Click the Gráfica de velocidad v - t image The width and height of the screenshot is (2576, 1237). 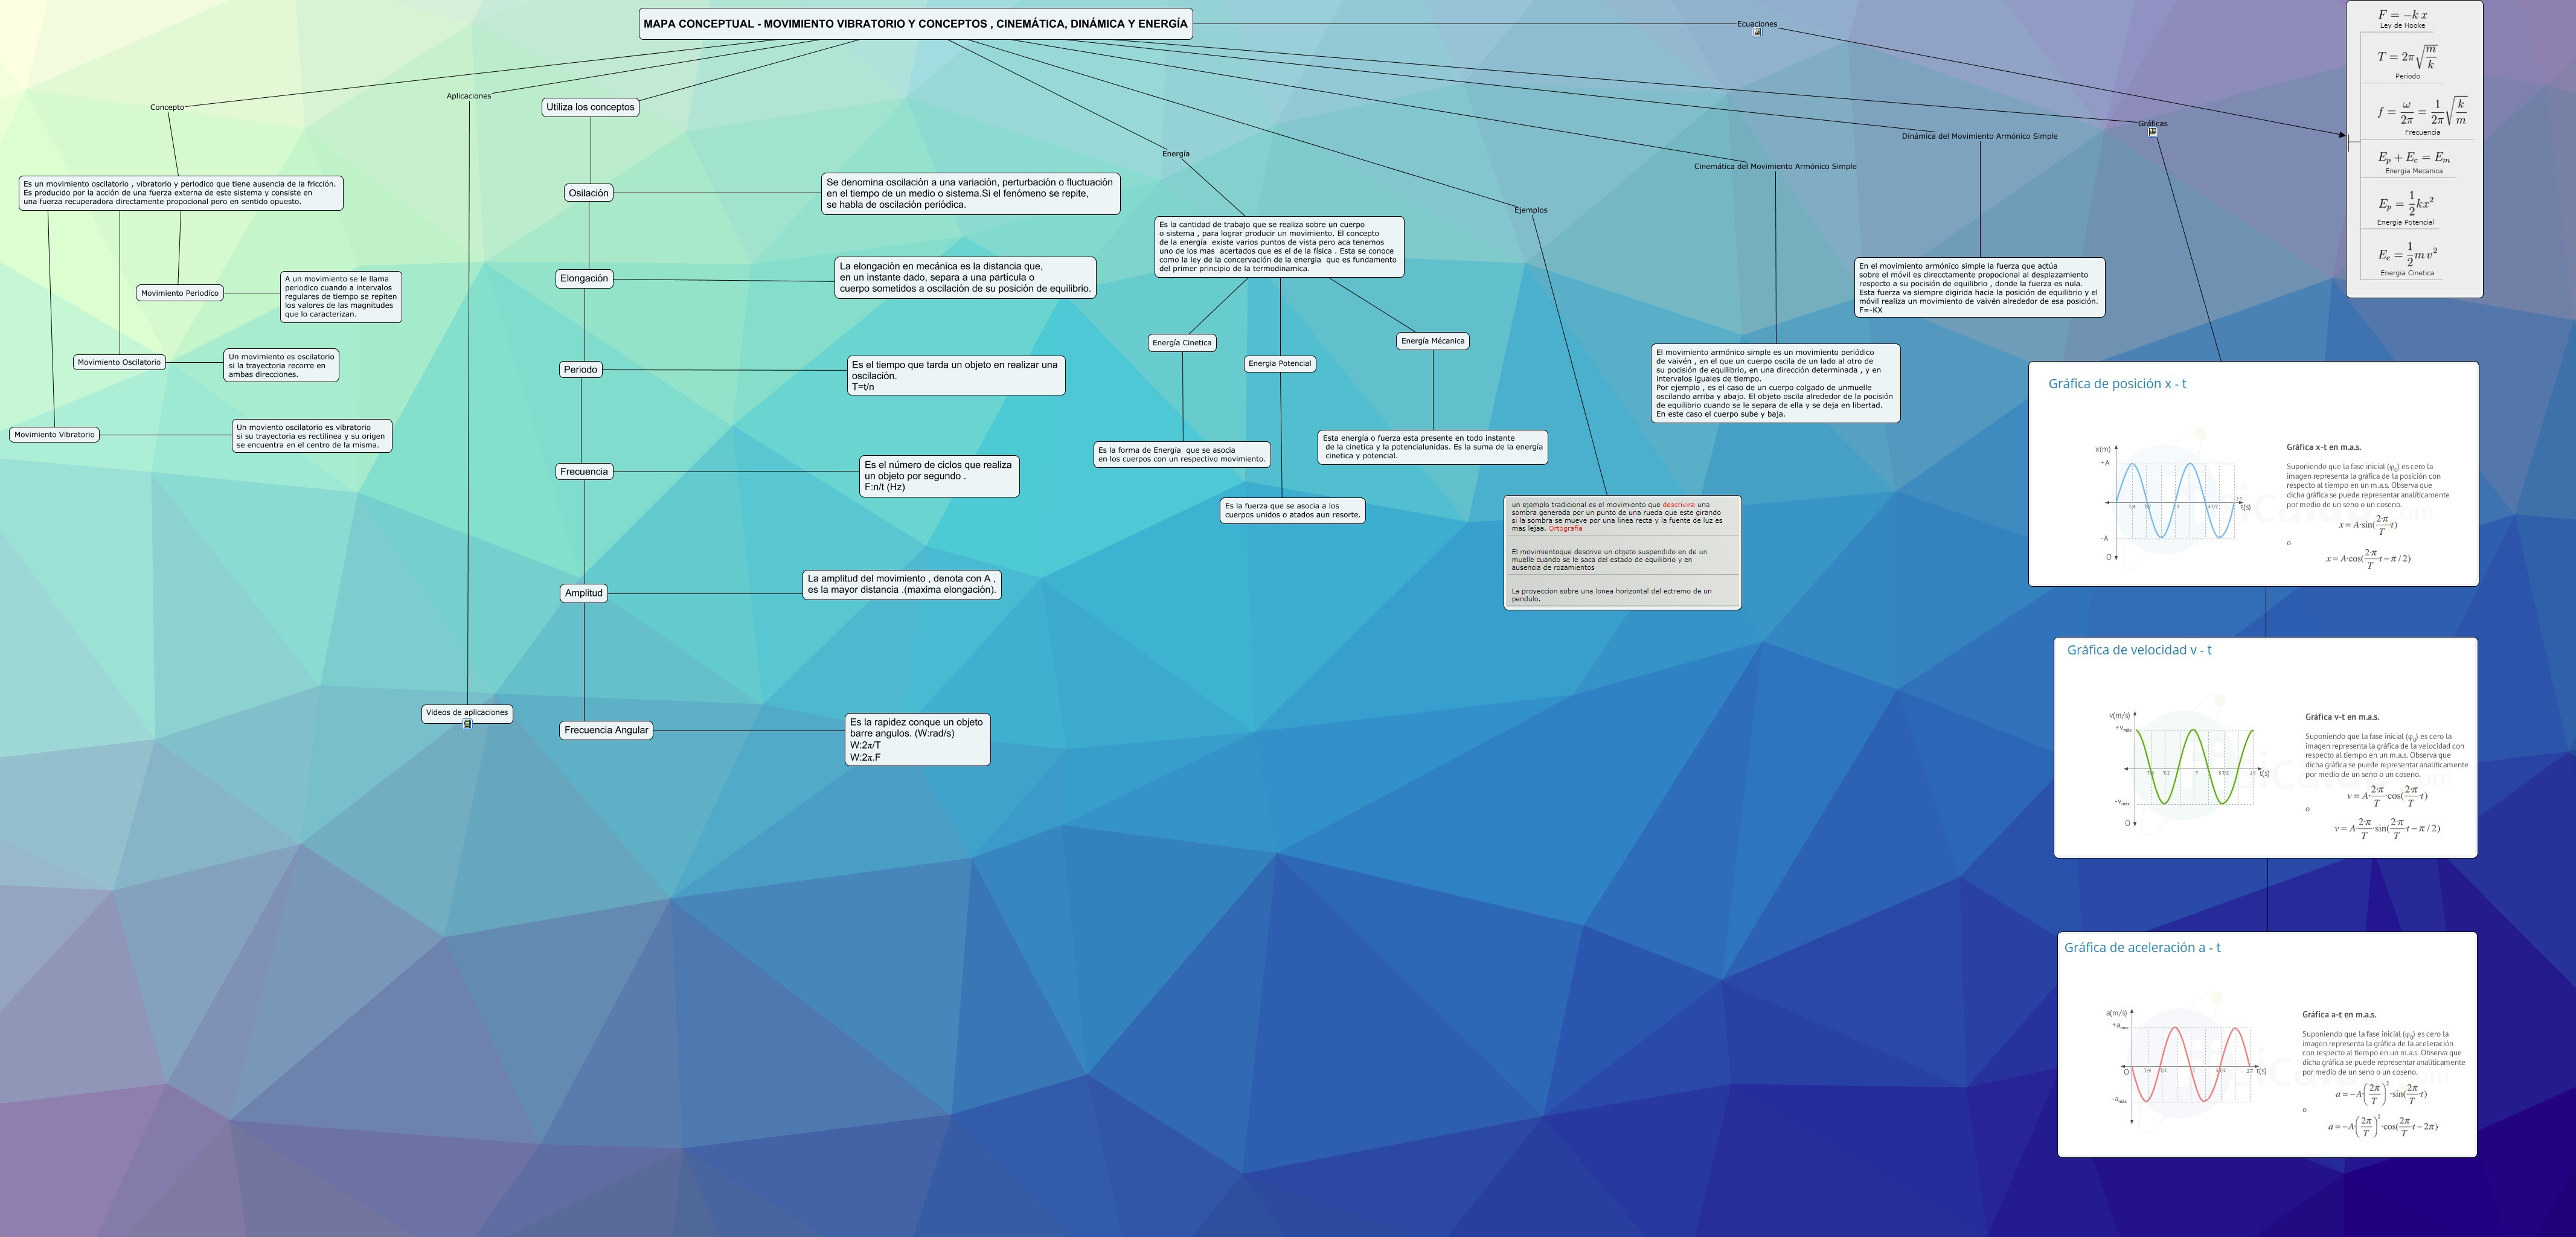pos(2265,747)
